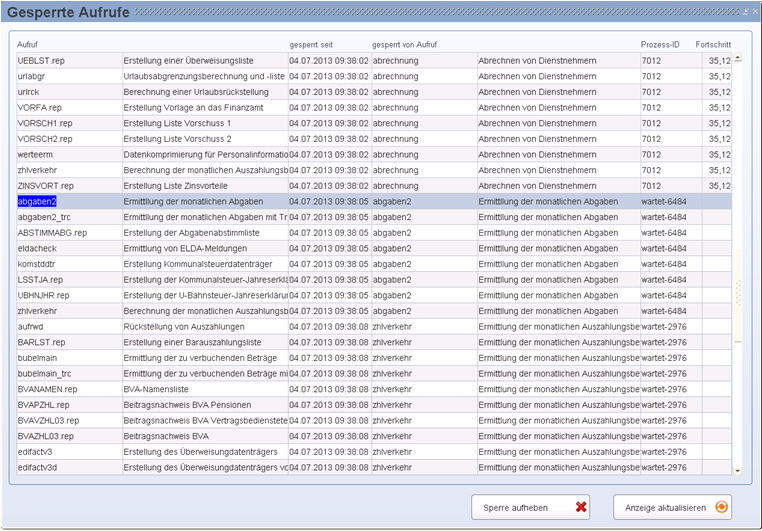Select the ABSTIMMABG.rep row
762x531 pixels.
[x=374, y=233]
